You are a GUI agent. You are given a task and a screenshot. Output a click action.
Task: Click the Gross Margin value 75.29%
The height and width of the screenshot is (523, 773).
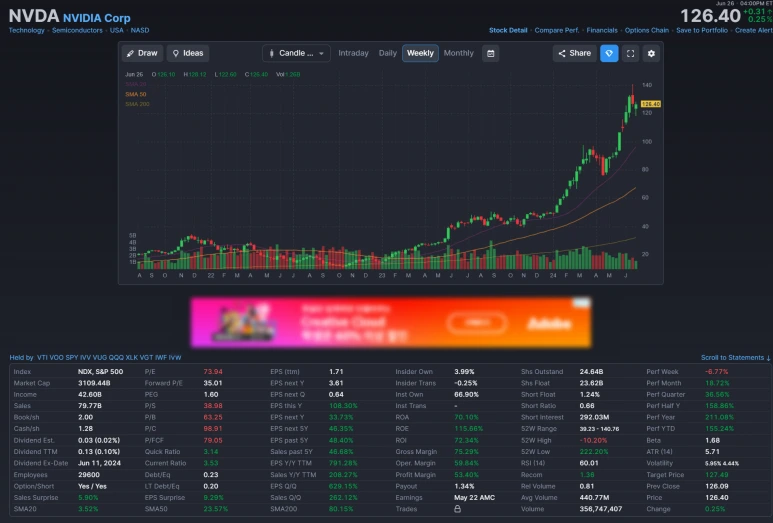point(466,452)
